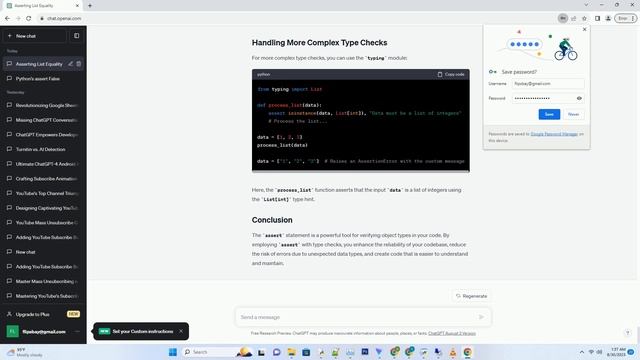Screen dimensions: 640x360
Task: Open the Chrome profile icon
Action: (608, 18)
